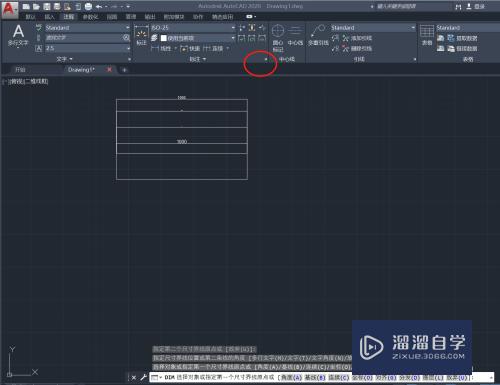Switch to the 插入 ribbon tab
The width and height of the screenshot is (500, 385).
(x=49, y=17)
